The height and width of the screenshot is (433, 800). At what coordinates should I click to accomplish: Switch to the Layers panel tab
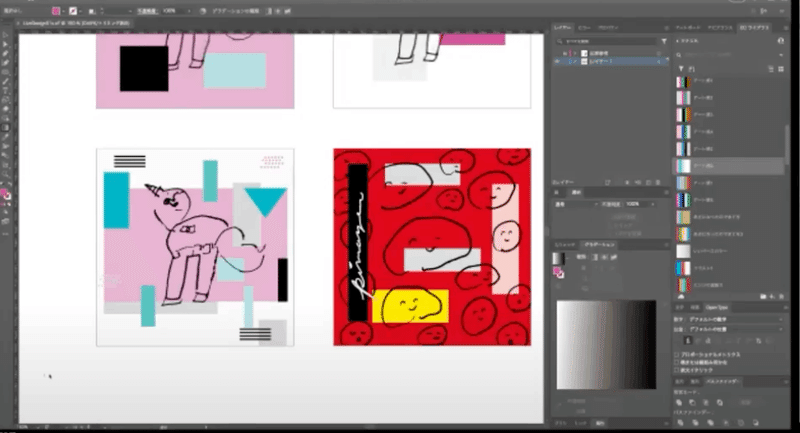coord(563,27)
